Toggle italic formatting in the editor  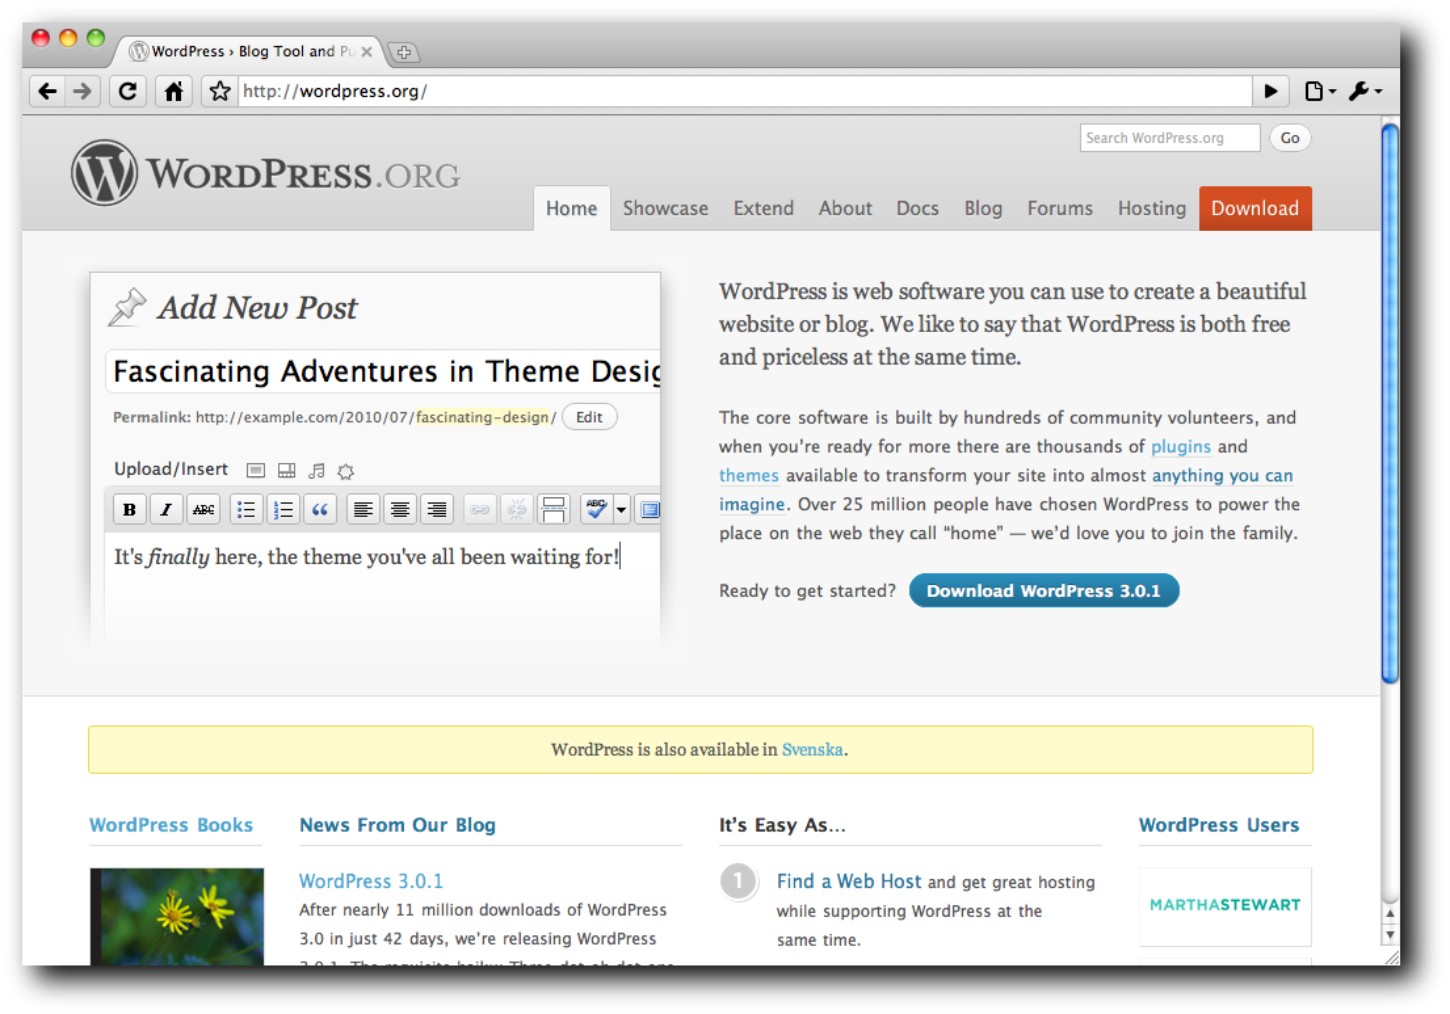coord(166,509)
